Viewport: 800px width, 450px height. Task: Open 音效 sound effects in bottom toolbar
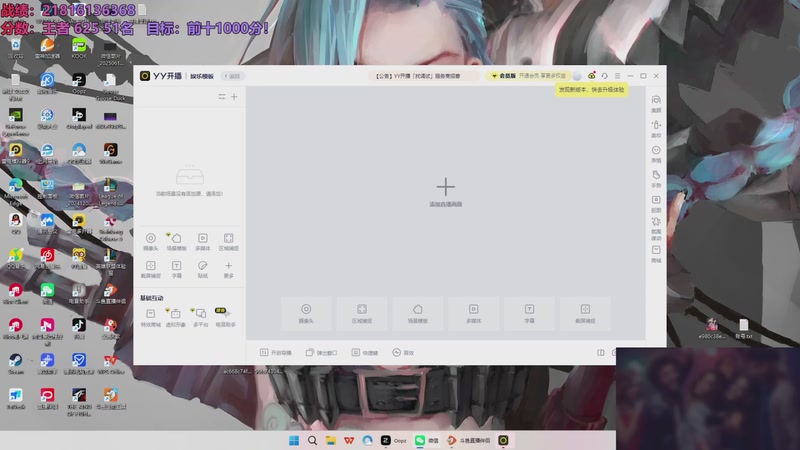[403, 353]
